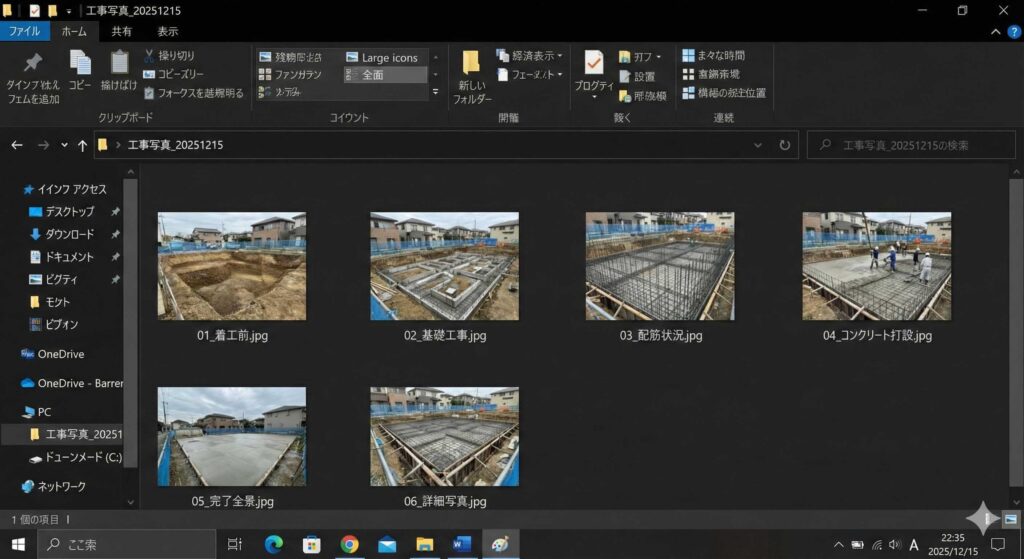The image size is (1024, 559).
Task: Open the recent locations dropdown next to Forward
Action: coord(64,145)
